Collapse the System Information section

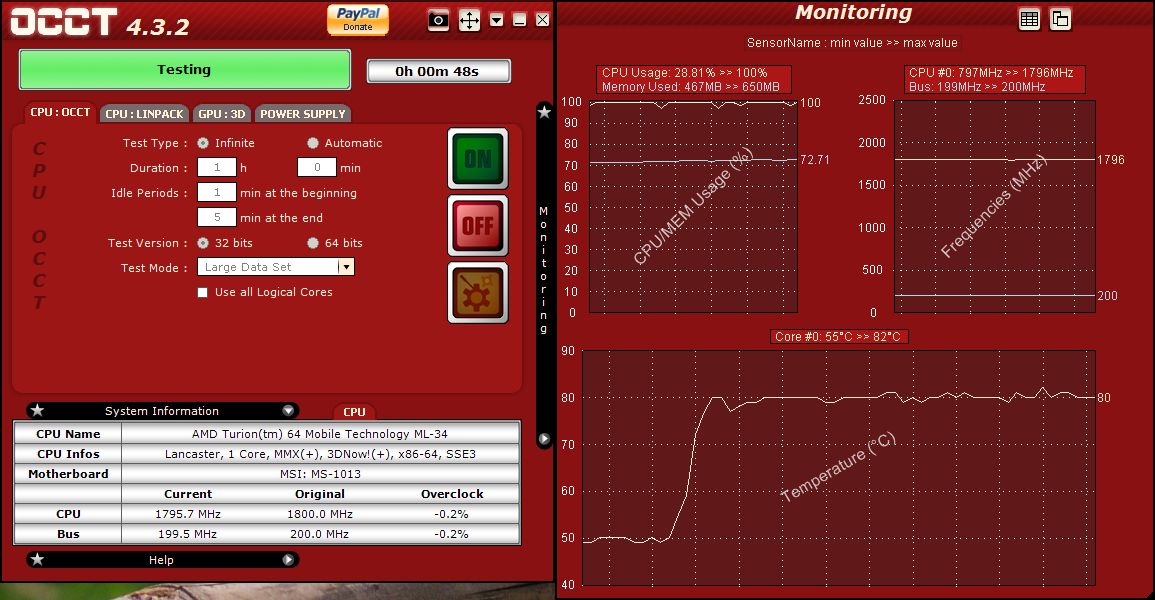tap(288, 411)
